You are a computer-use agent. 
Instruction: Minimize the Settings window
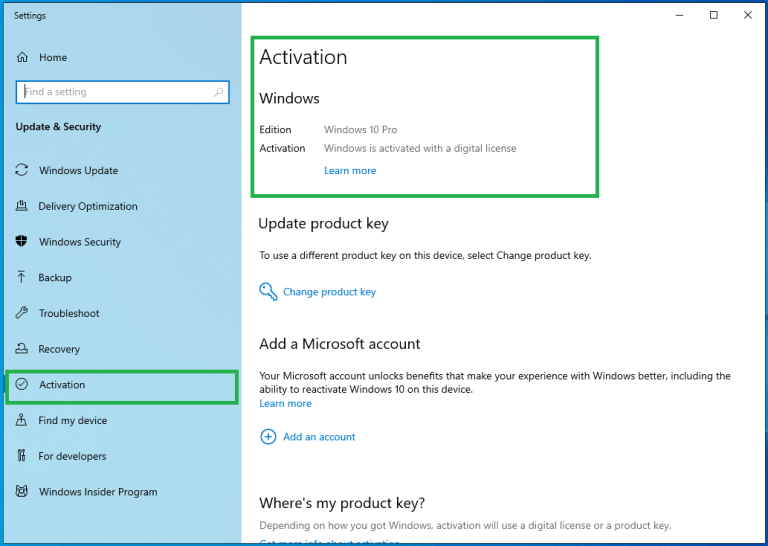[x=679, y=15]
